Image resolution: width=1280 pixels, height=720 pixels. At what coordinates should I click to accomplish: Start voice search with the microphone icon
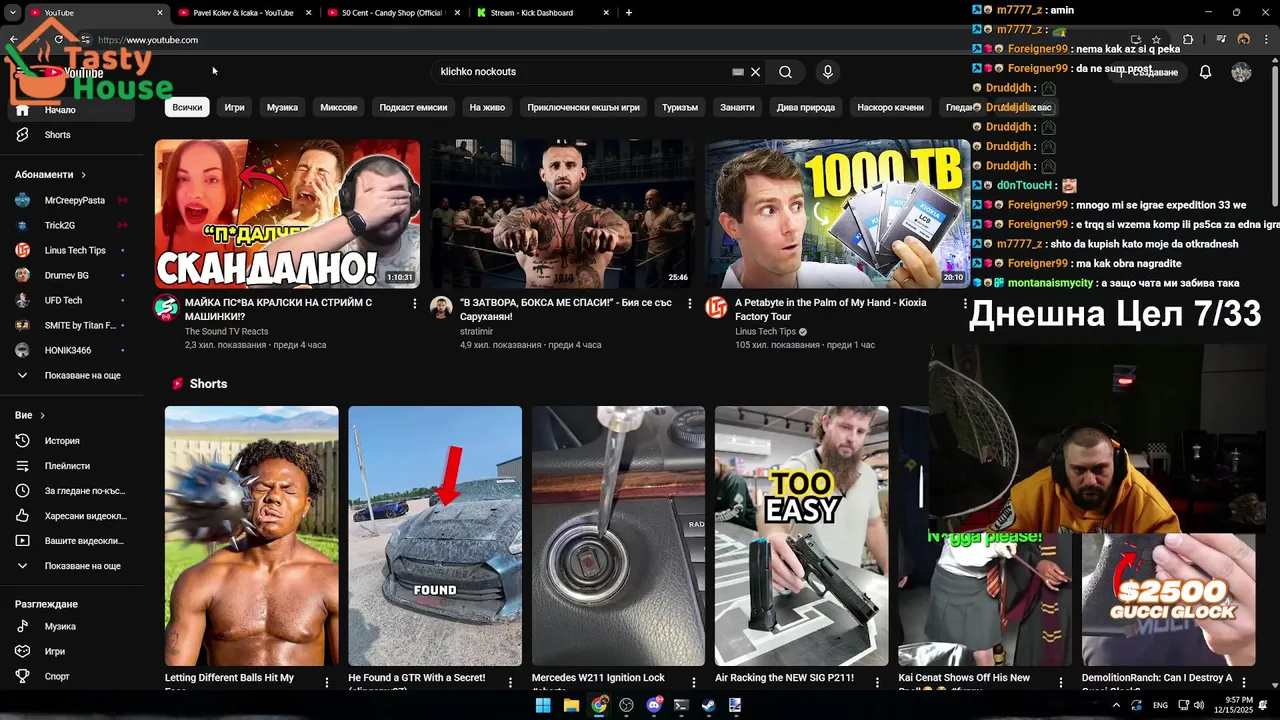pyautogui.click(x=827, y=72)
